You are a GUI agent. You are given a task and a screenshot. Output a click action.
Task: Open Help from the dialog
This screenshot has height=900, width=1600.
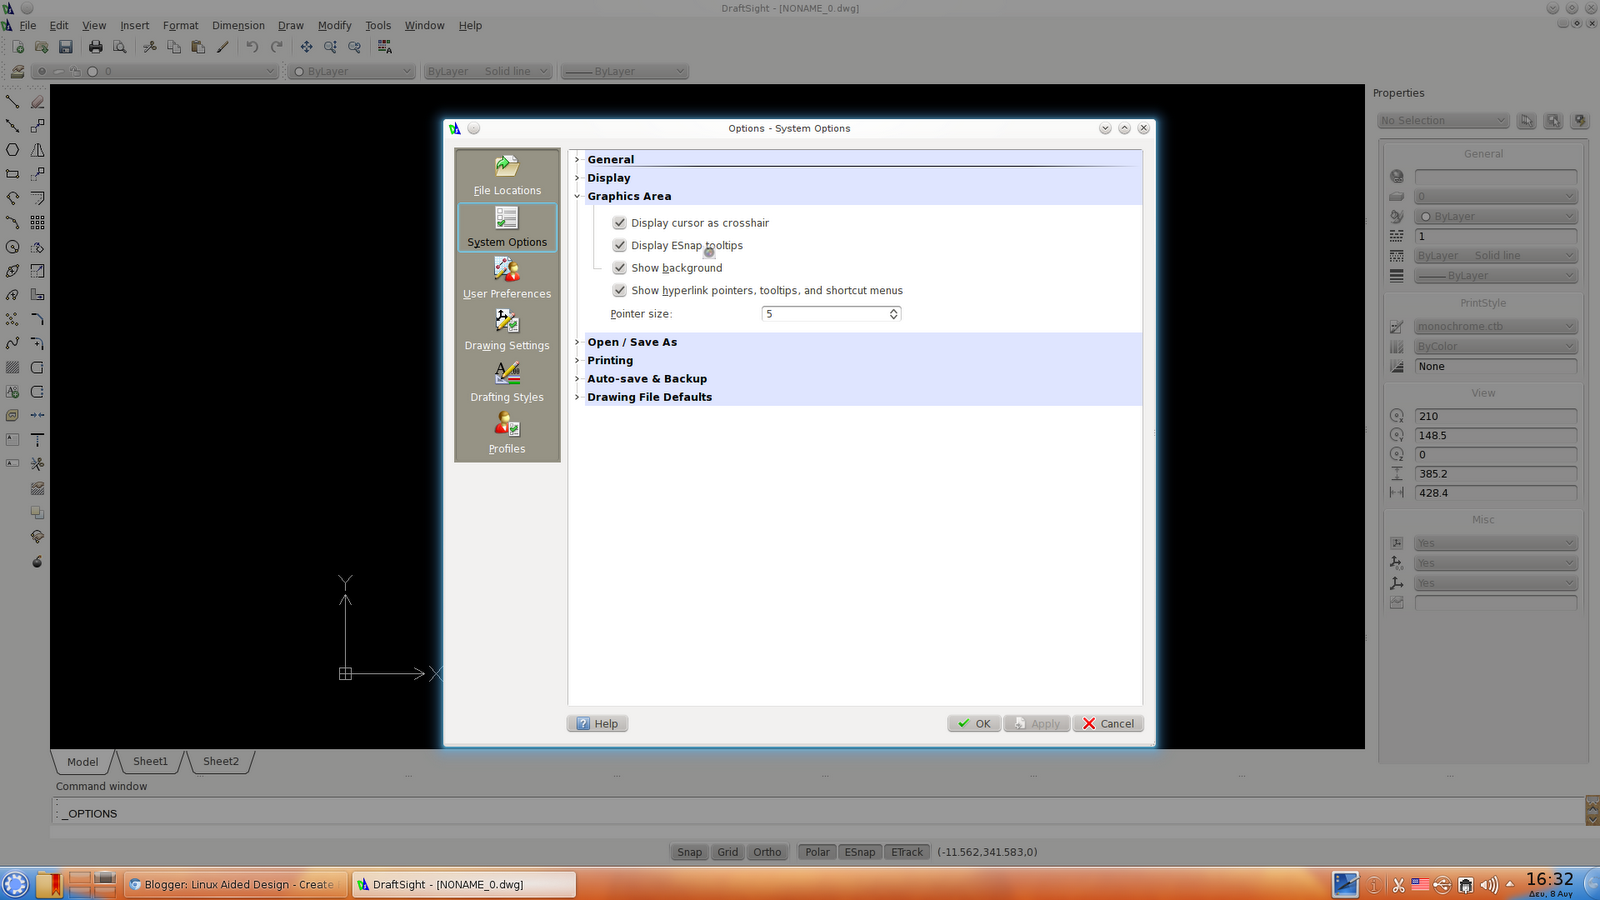tap(597, 723)
